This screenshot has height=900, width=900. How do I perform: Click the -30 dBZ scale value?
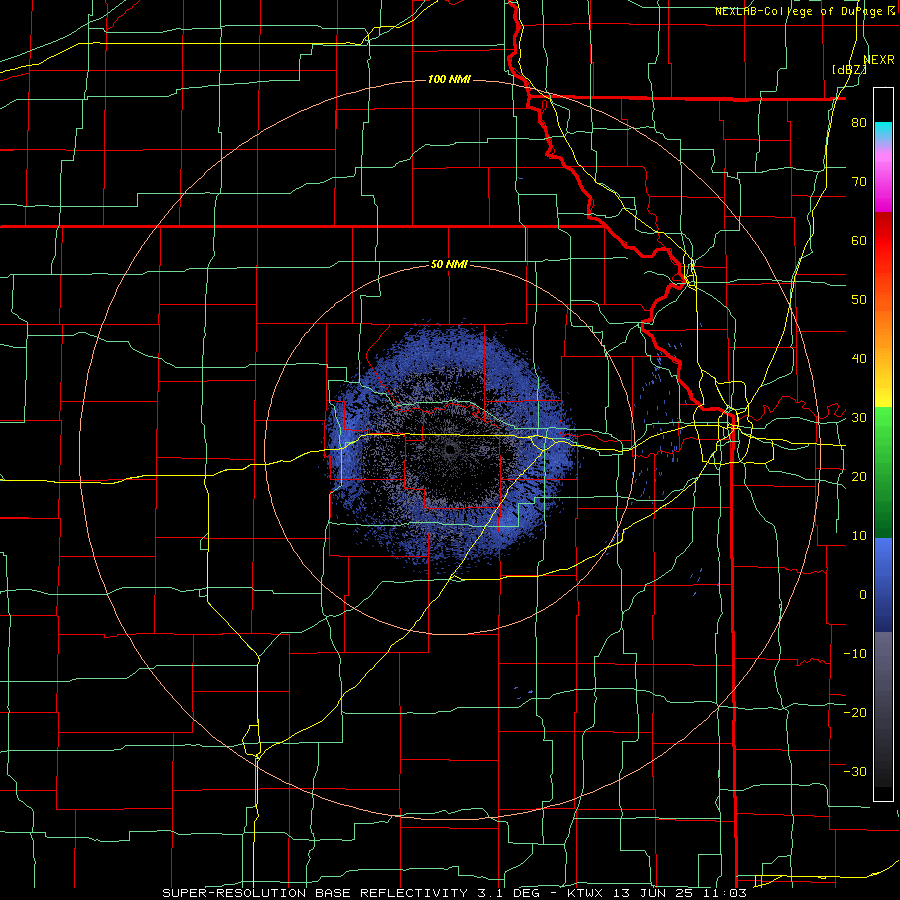pyautogui.click(x=855, y=771)
